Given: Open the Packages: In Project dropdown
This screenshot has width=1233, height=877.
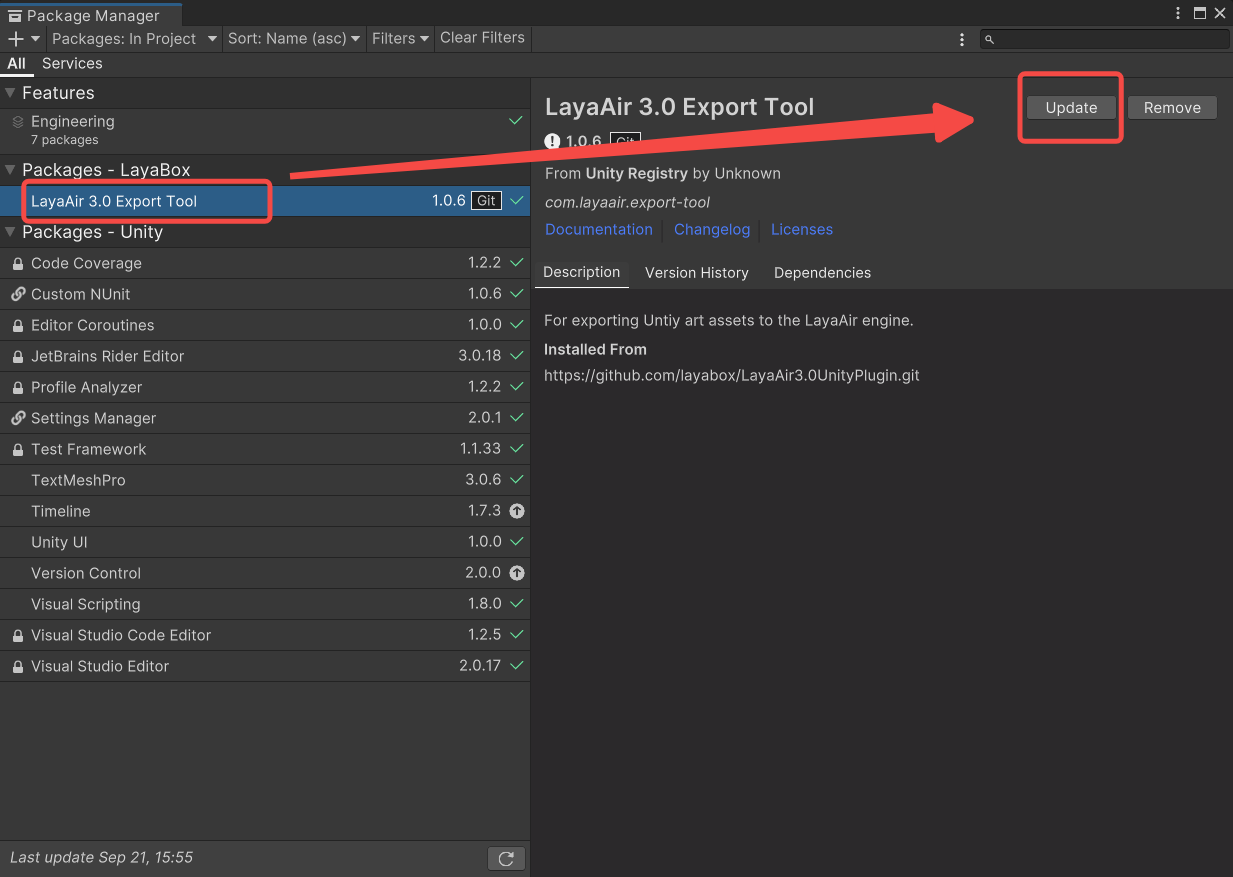Looking at the screenshot, I should [134, 39].
